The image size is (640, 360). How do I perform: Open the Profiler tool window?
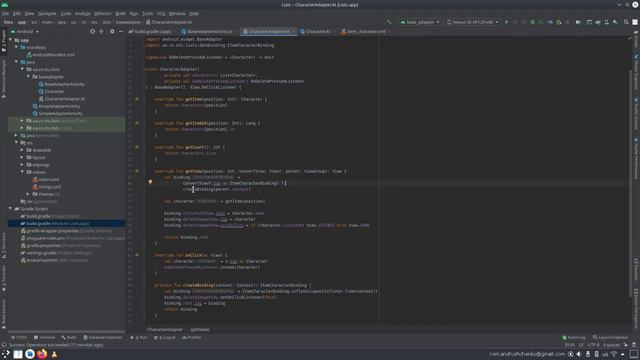click(x=192, y=338)
